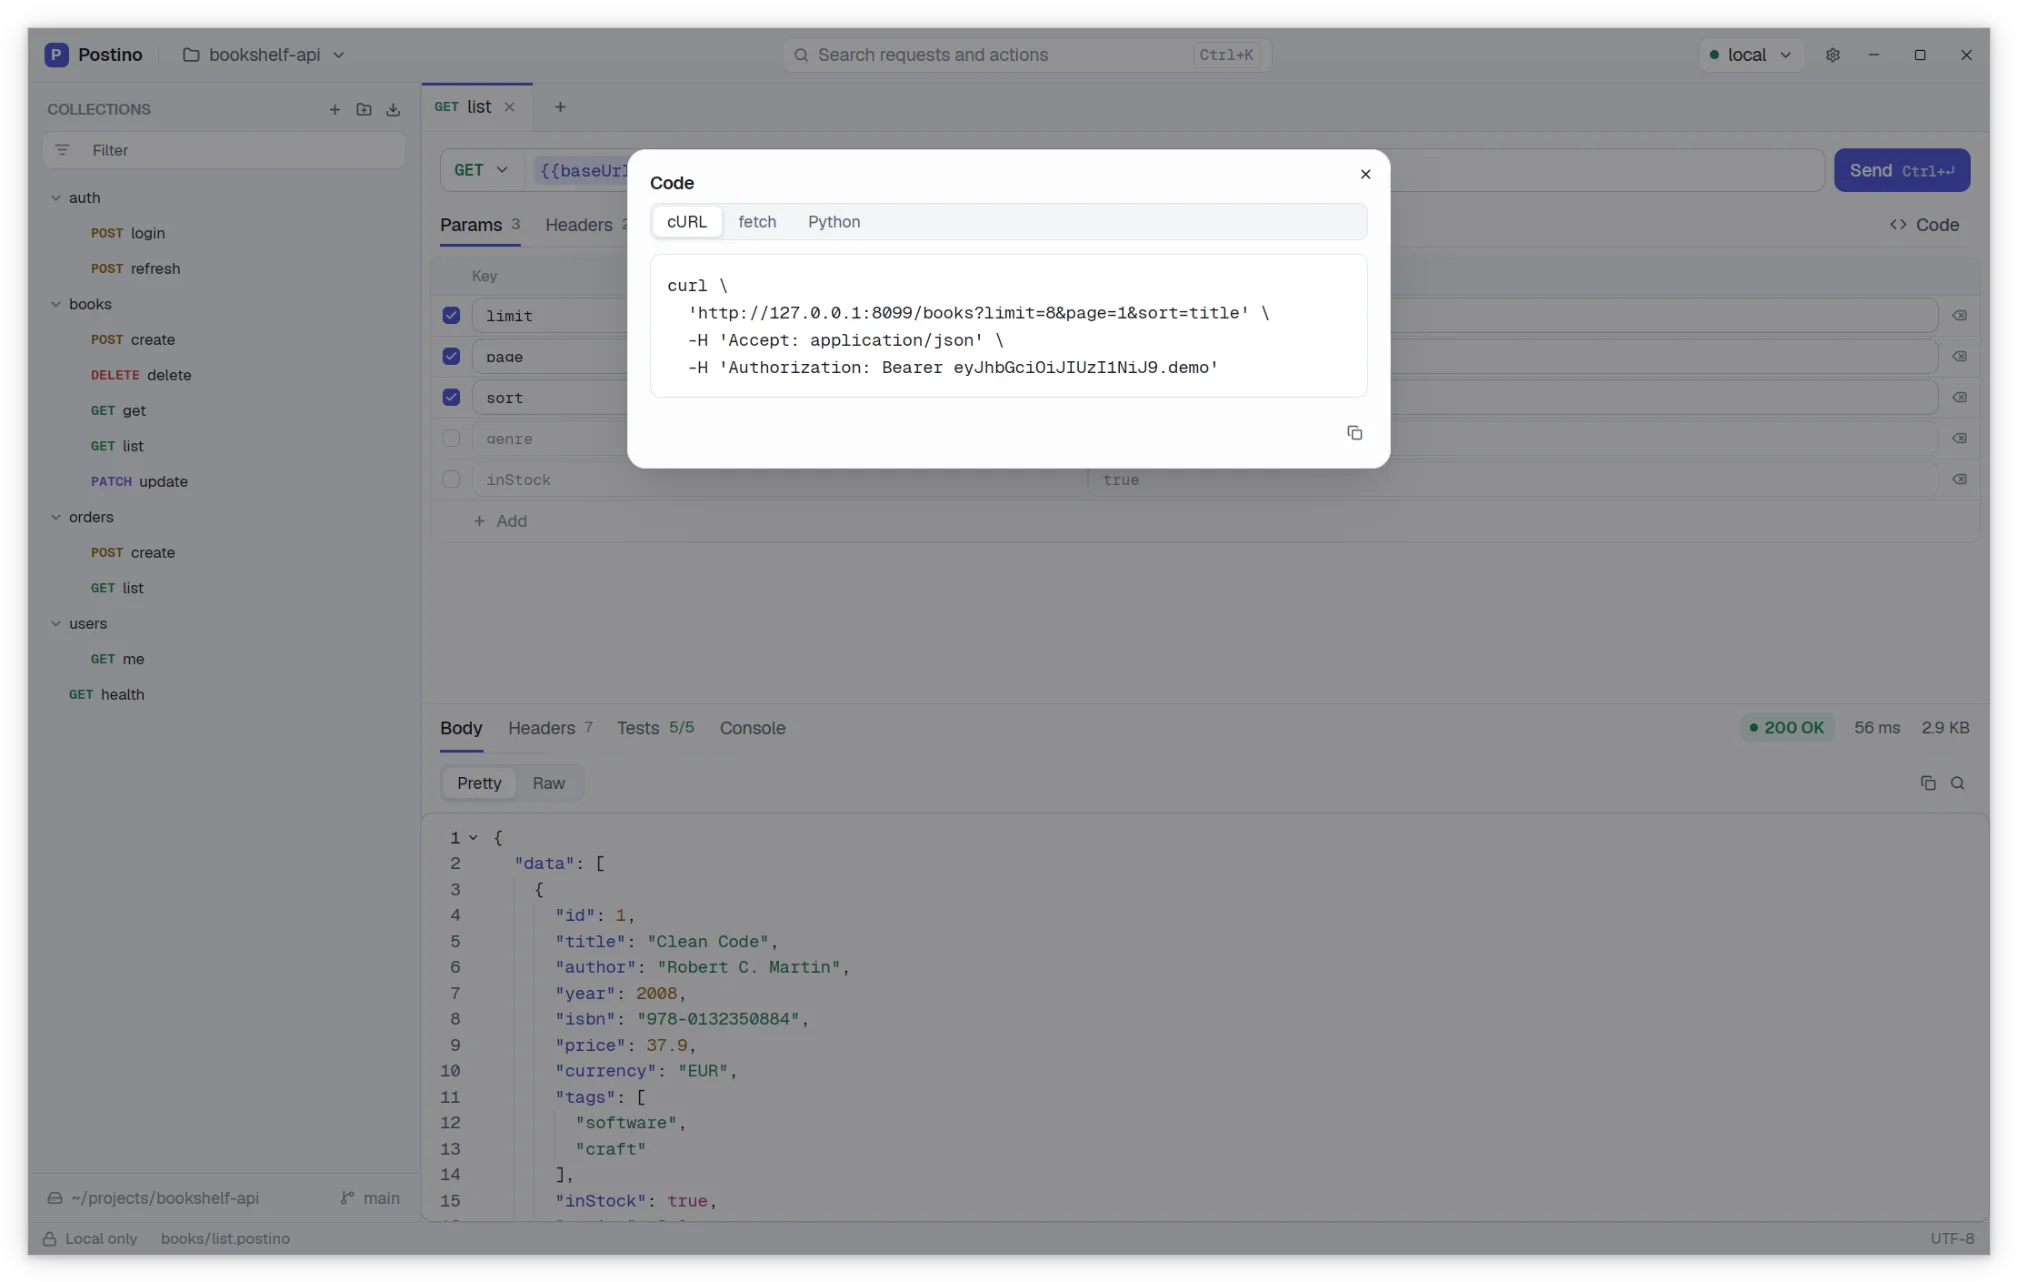Screen dimensions: 2018x1282
Task: Uncheck the sort parameter checkbox
Action: [x=451, y=398]
